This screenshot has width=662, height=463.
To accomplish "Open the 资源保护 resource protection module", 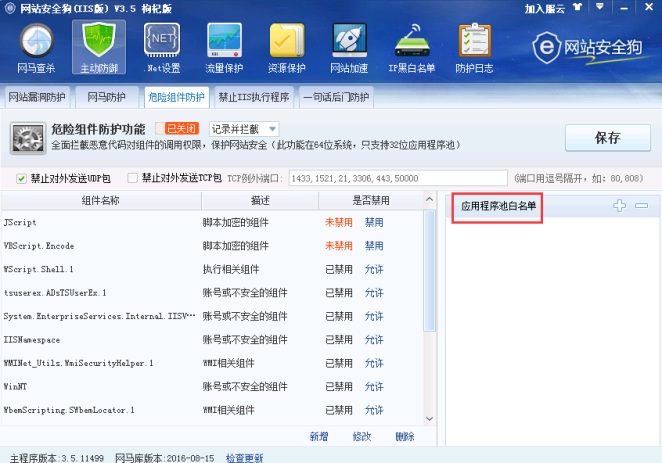I will coord(288,48).
